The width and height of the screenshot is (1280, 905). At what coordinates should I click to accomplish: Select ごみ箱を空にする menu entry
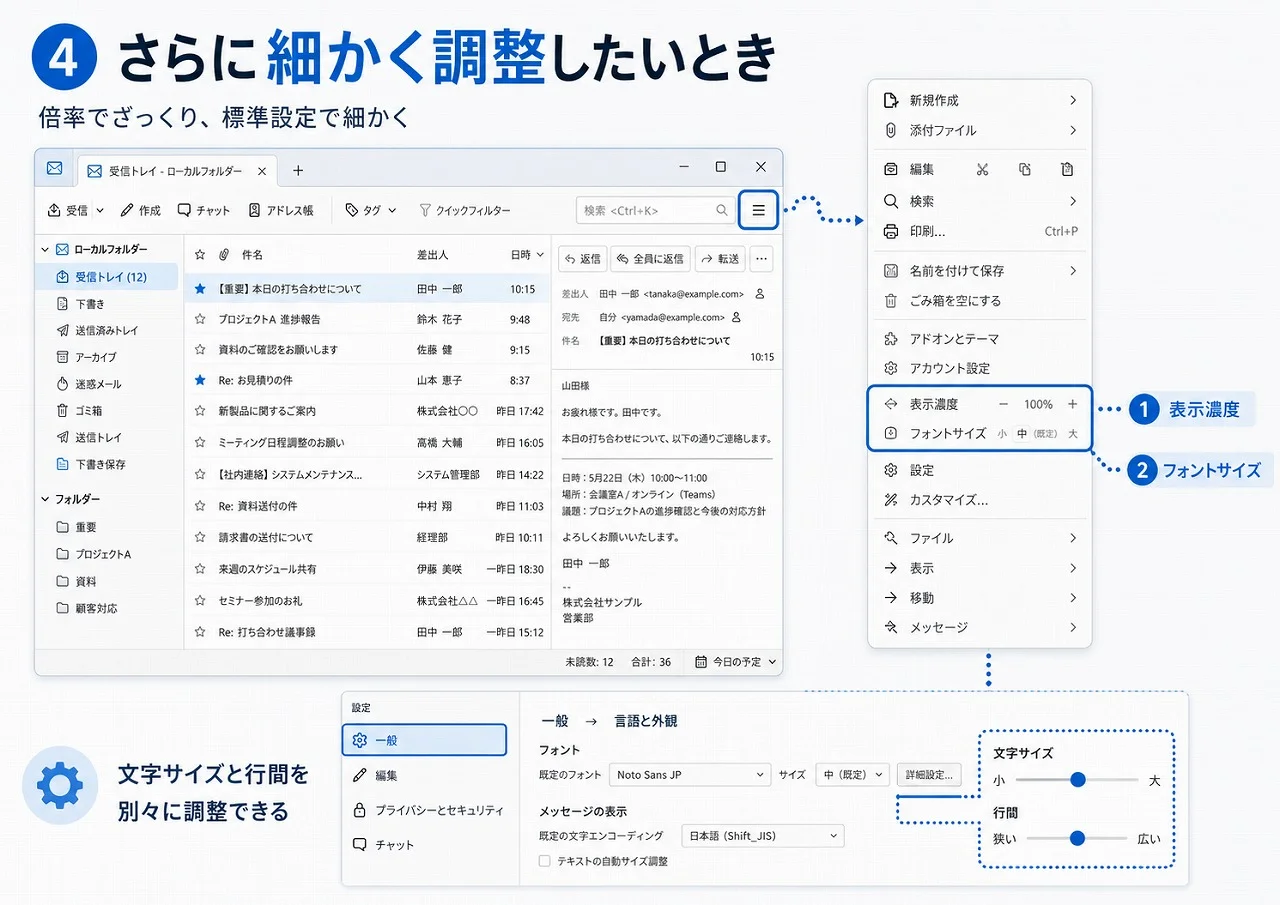[x=980, y=300]
